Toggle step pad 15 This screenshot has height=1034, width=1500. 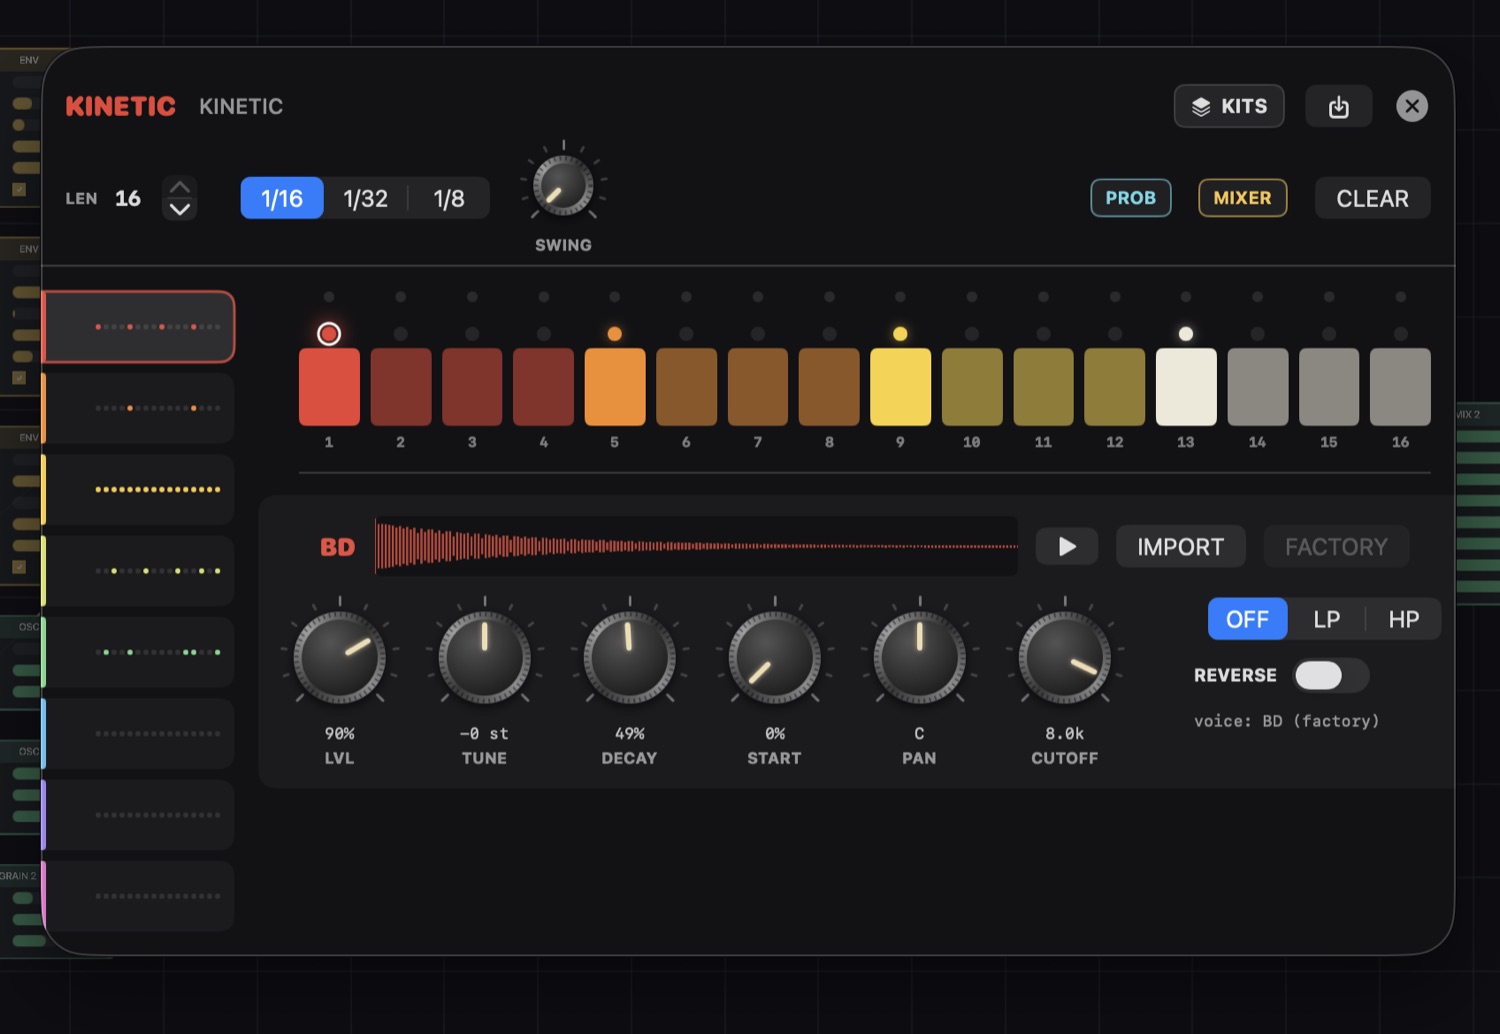1329,387
